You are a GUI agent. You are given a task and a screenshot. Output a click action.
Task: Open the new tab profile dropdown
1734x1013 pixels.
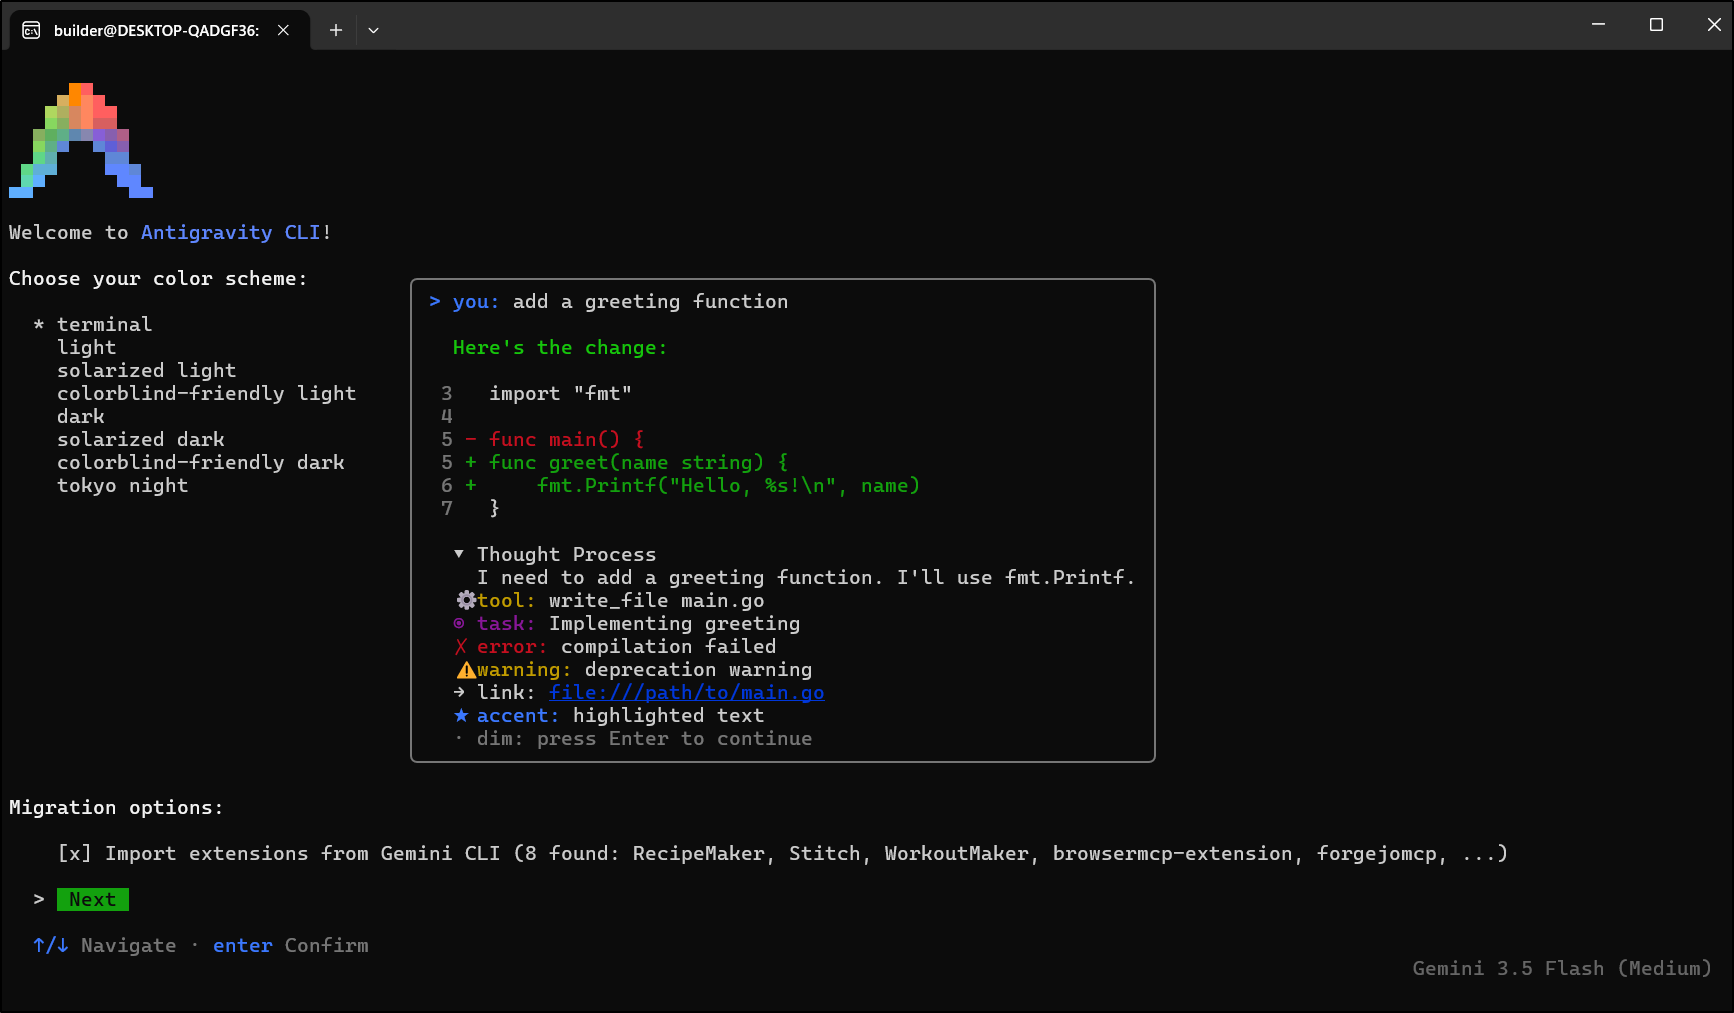(373, 30)
